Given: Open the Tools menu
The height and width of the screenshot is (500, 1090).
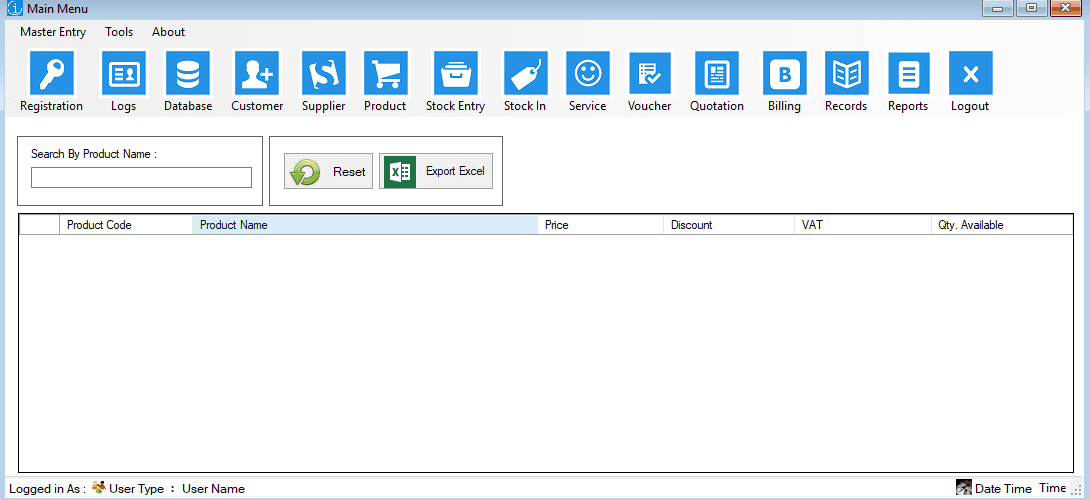Looking at the screenshot, I should coord(119,32).
